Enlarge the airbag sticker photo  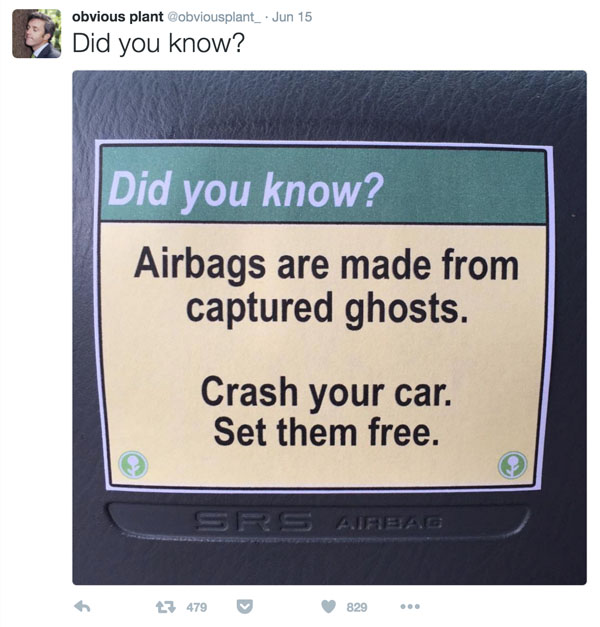click(x=329, y=327)
